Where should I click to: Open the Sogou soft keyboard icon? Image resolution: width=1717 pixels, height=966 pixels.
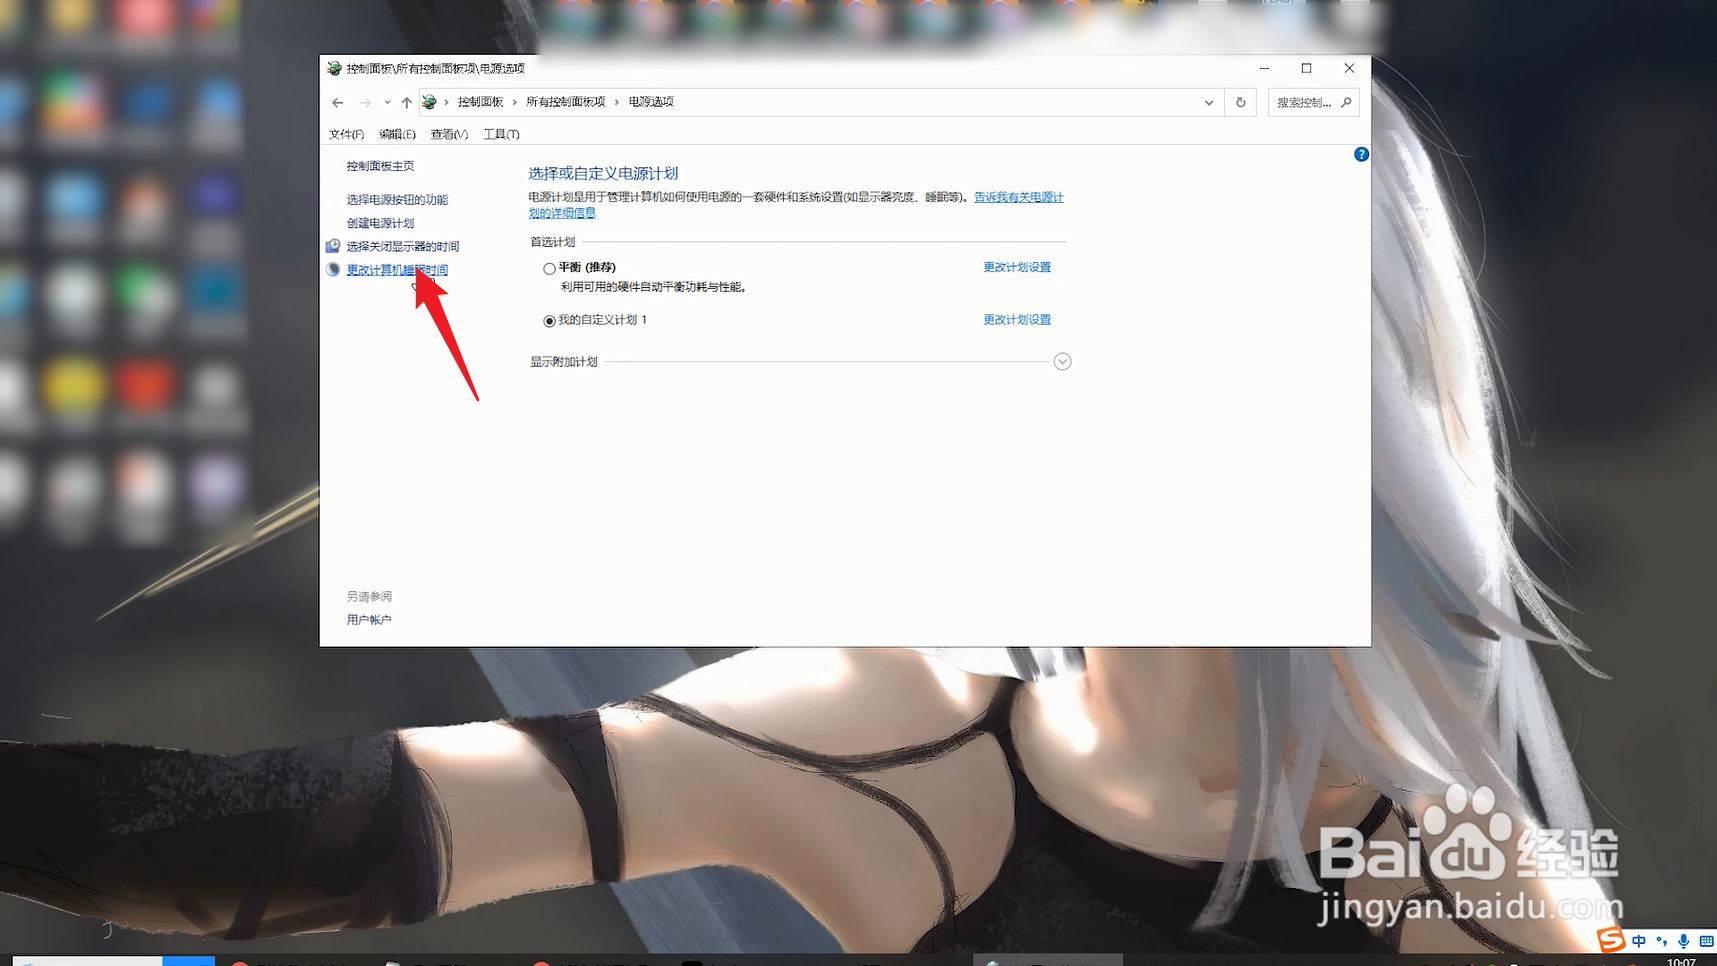pyautogui.click(x=1706, y=941)
